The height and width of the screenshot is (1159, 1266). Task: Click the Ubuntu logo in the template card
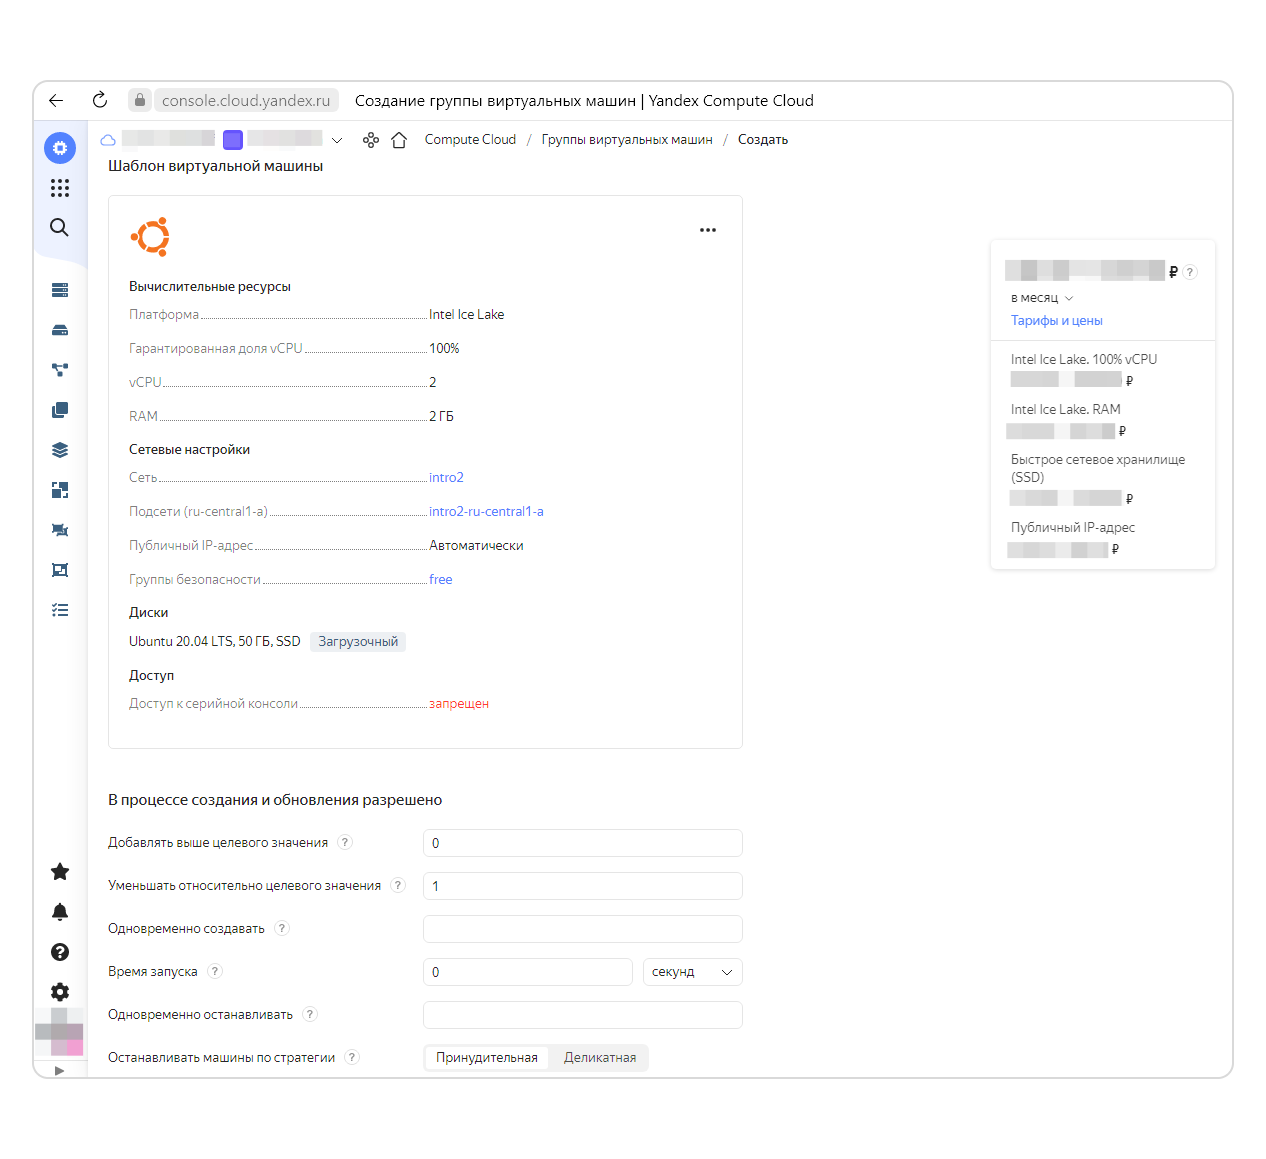coord(151,237)
